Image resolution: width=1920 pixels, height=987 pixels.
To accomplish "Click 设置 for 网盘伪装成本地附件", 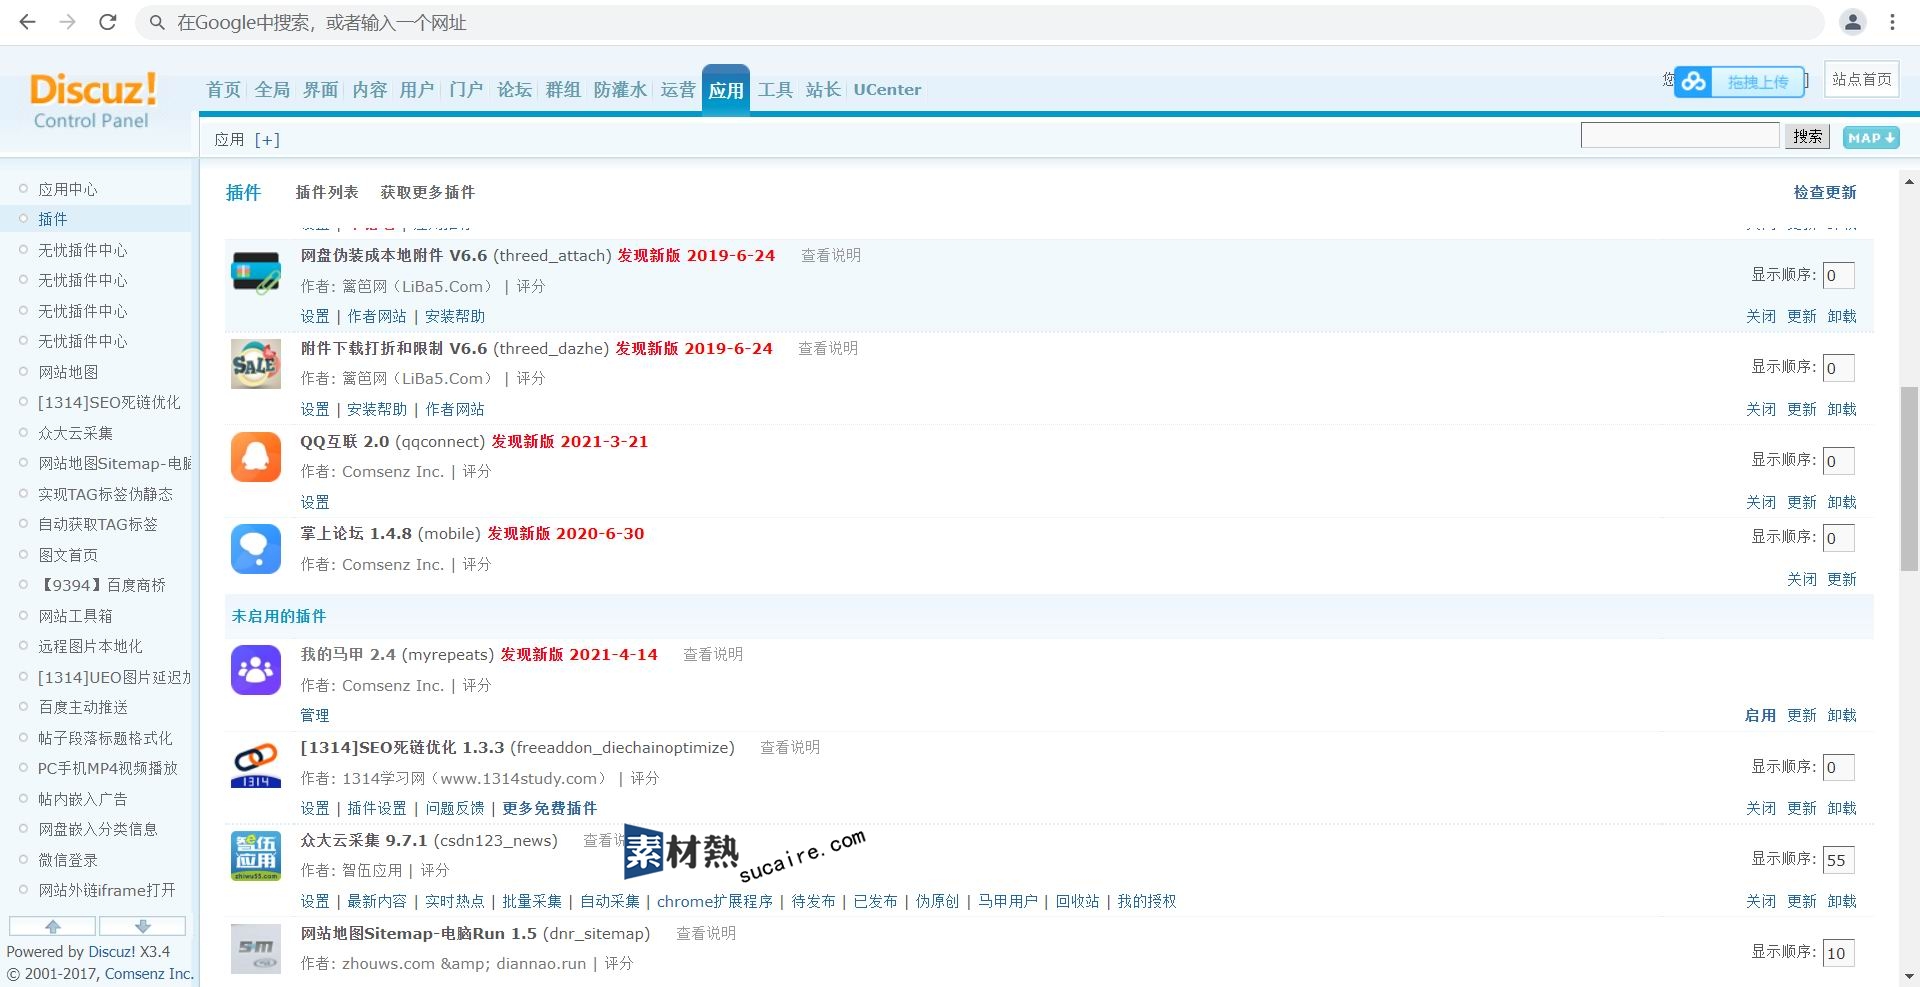I will (x=315, y=316).
